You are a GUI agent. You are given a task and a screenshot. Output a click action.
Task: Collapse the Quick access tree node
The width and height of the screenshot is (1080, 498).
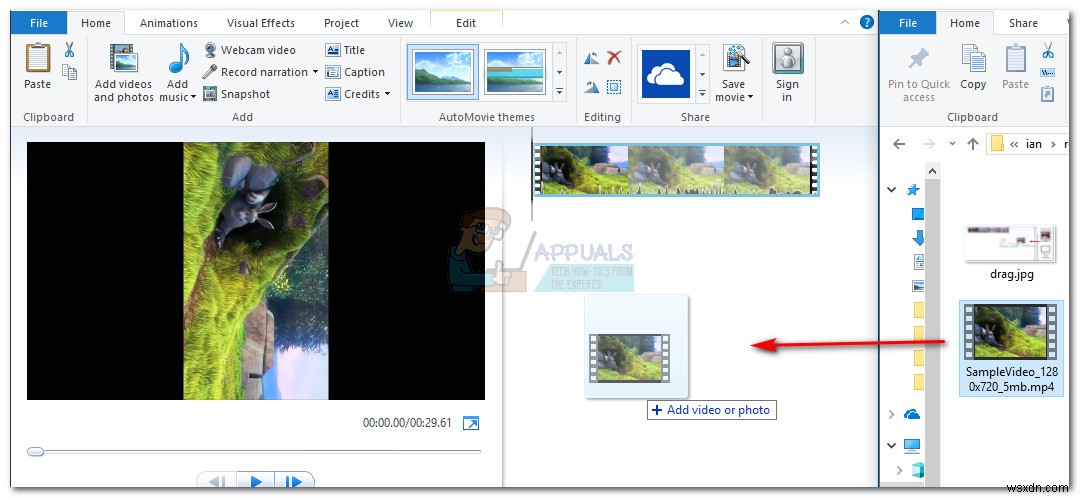tap(892, 189)
